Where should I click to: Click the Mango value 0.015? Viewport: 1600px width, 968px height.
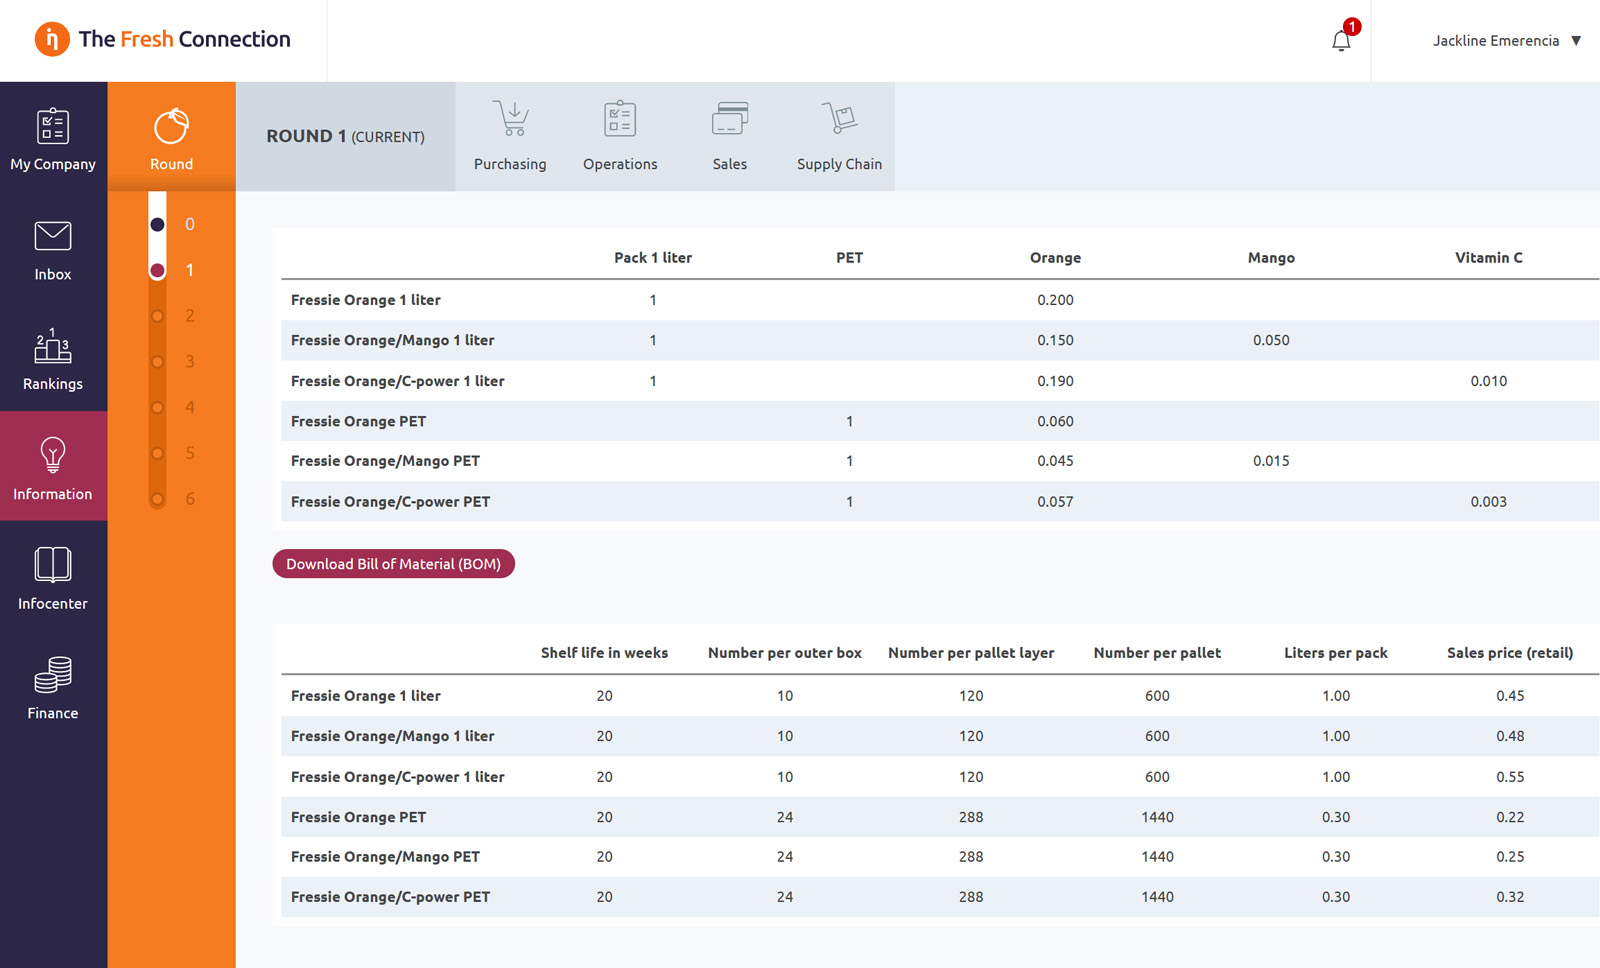point(1271,461)
